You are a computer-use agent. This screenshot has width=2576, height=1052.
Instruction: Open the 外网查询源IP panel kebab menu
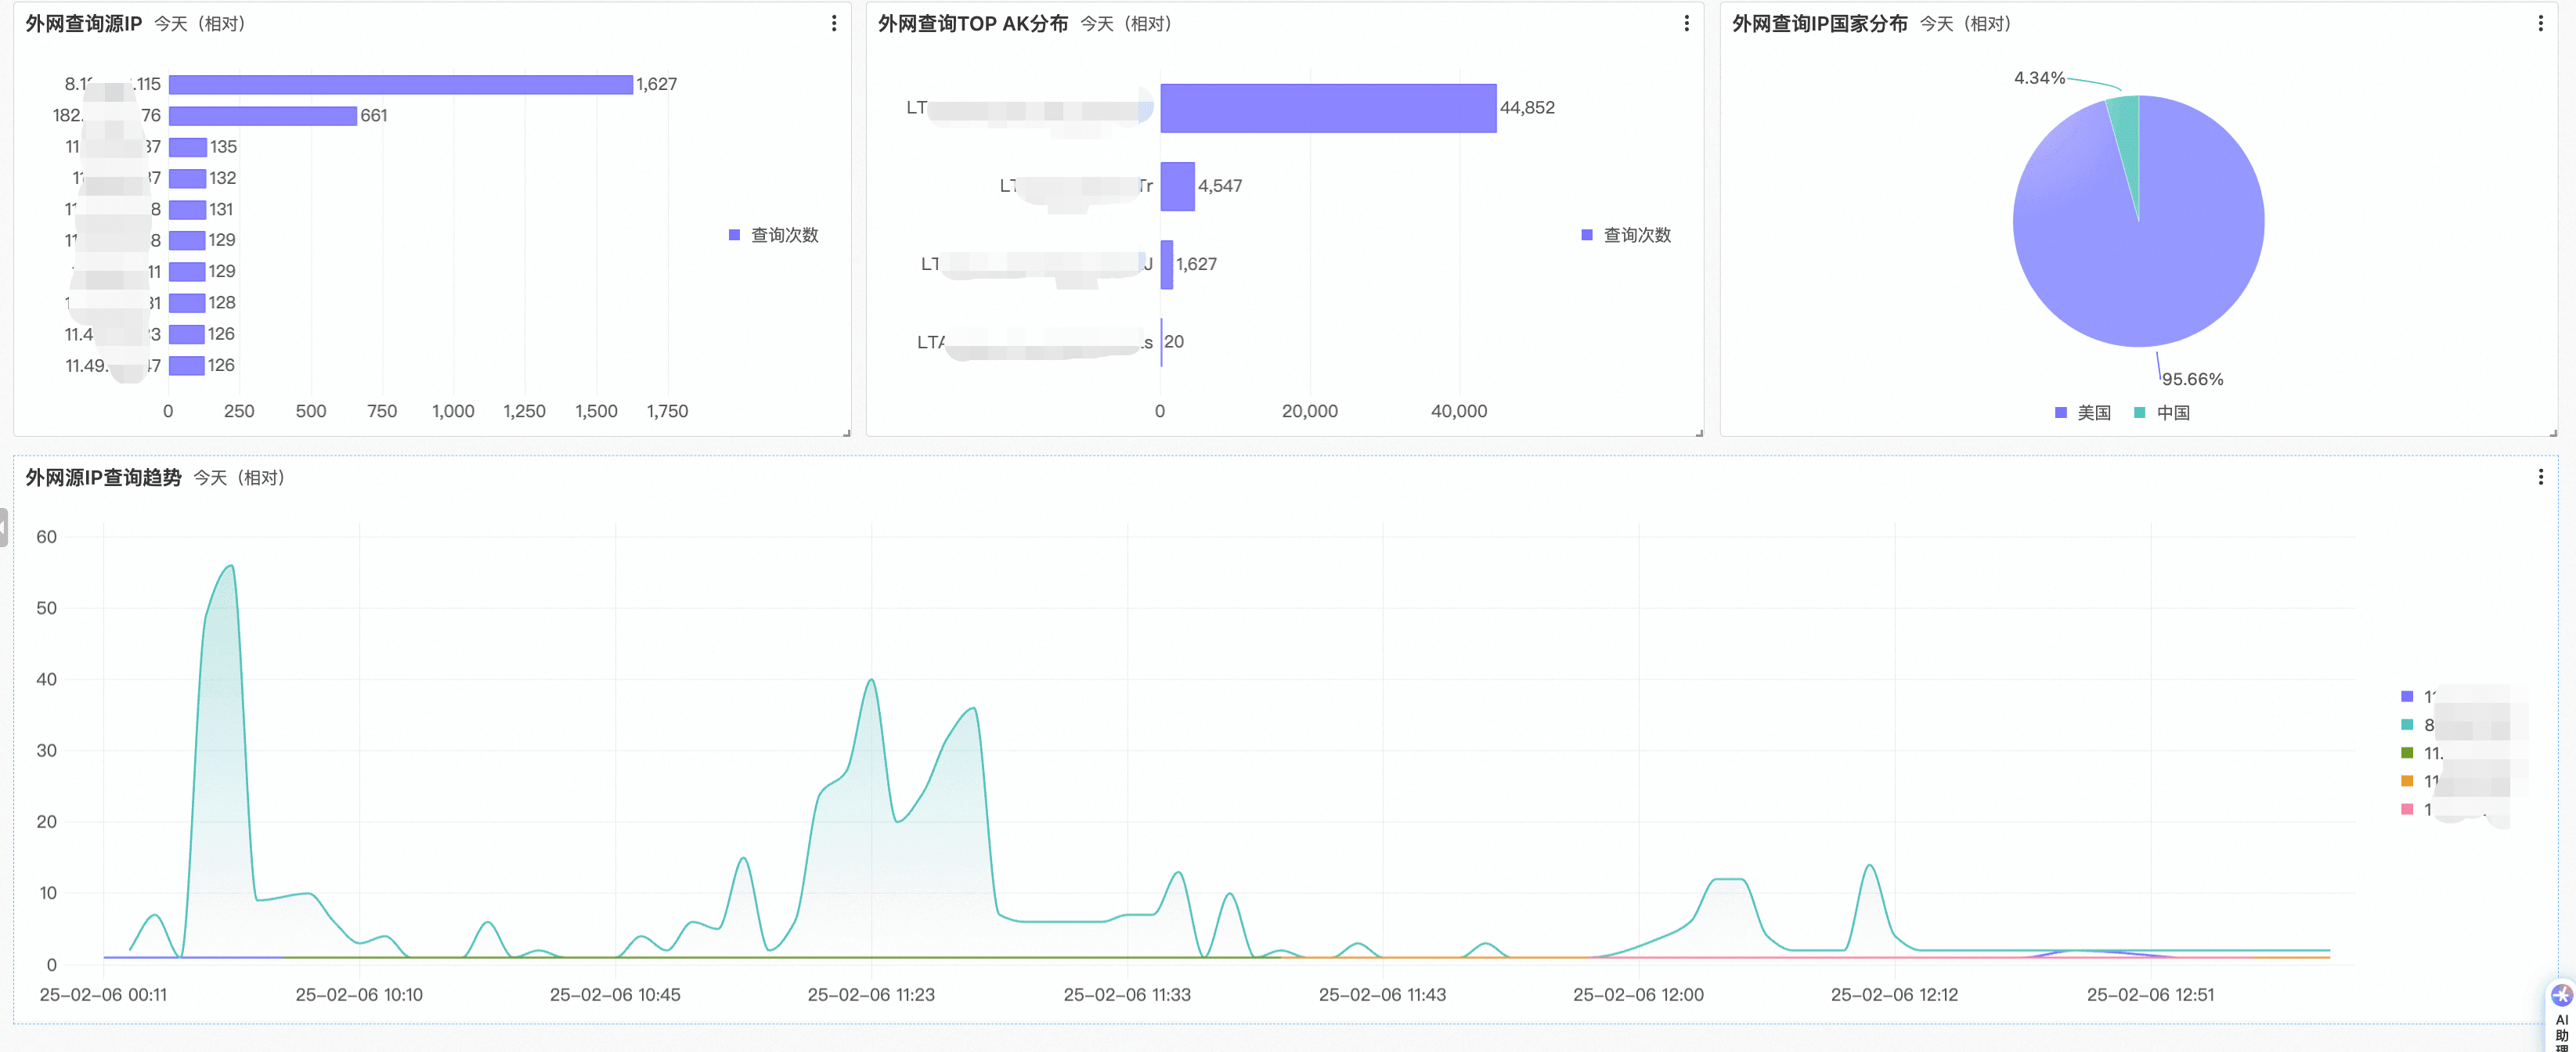(834, 23)
